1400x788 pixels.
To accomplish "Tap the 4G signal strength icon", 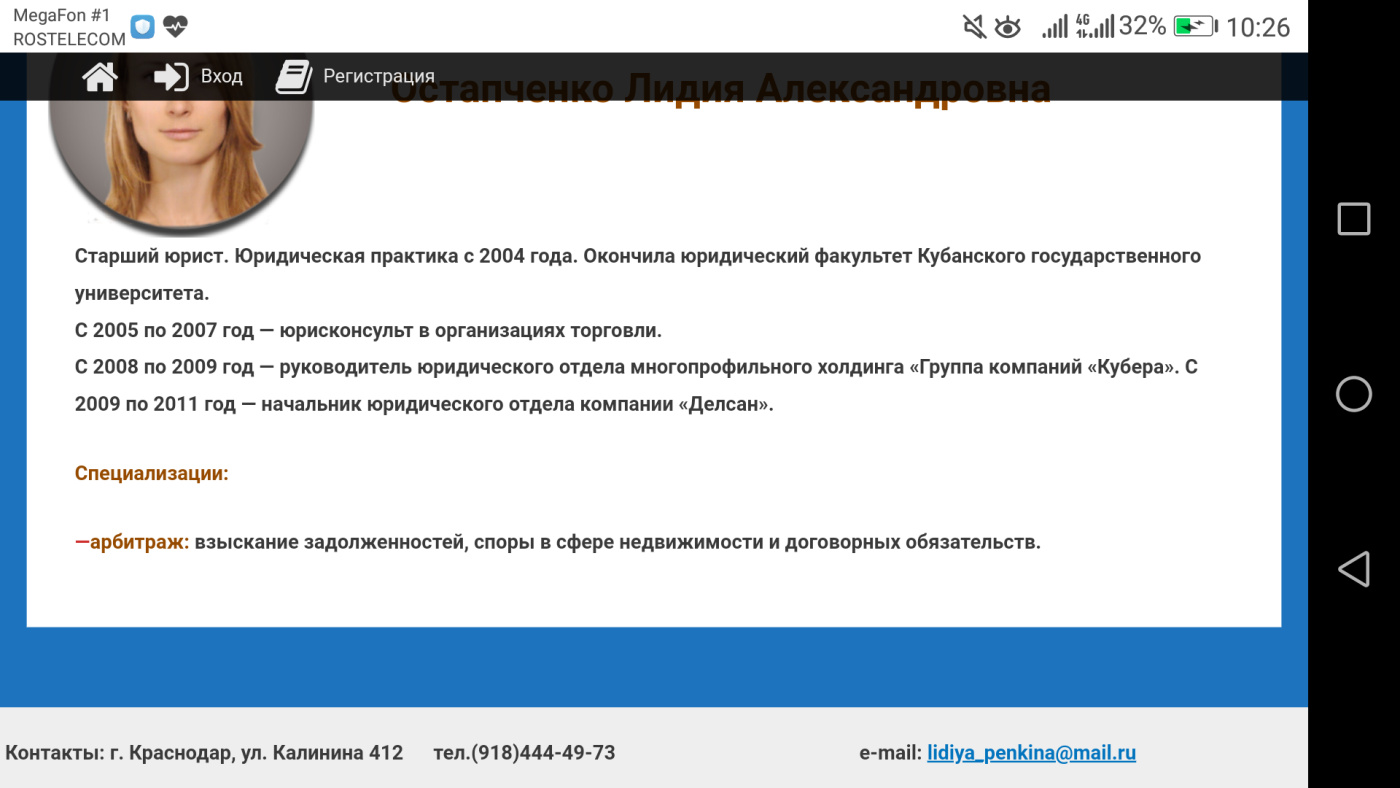I will pyautogui.click(x=1095, y=26).
